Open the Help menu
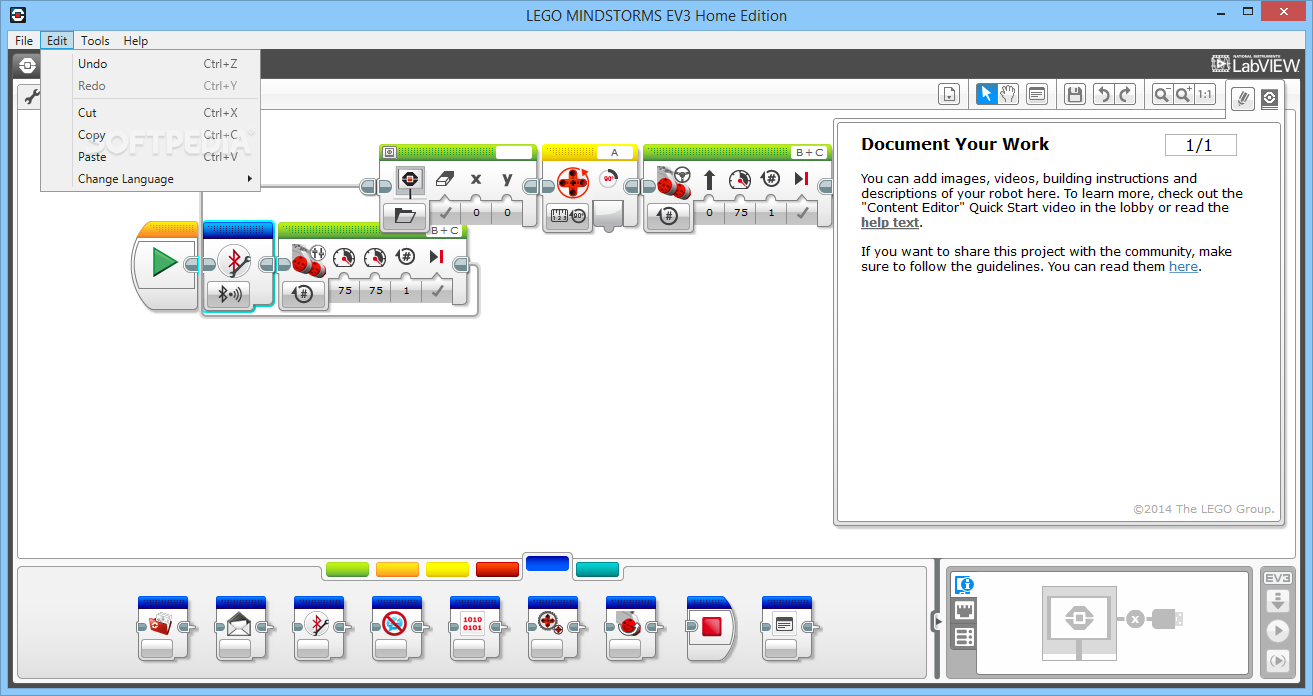The height and width of the screenshot is (696, 1313). click(136, 40)
